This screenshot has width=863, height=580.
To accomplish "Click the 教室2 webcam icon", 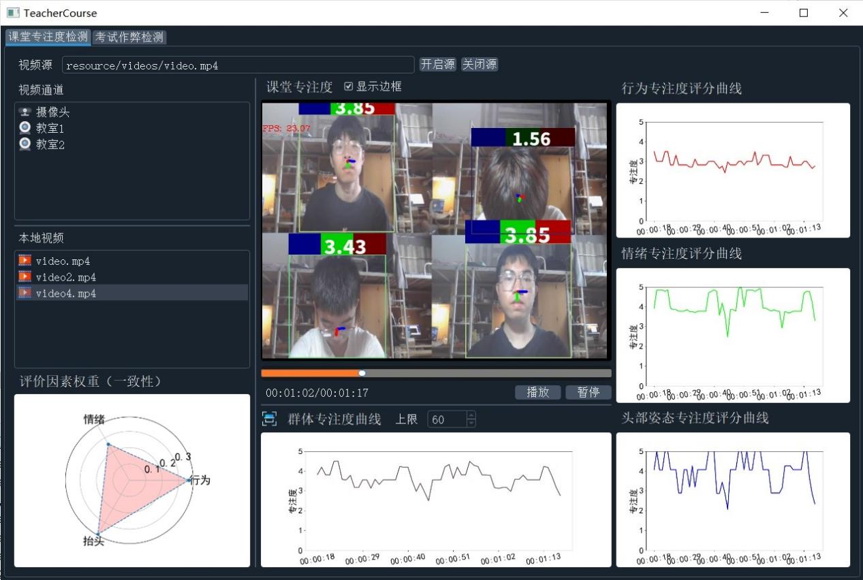I will [x=25, y=144].
